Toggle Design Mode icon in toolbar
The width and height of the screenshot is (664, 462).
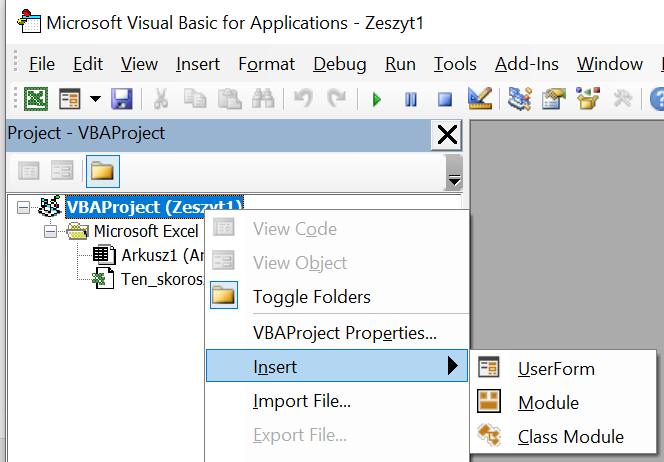point(480,99)
